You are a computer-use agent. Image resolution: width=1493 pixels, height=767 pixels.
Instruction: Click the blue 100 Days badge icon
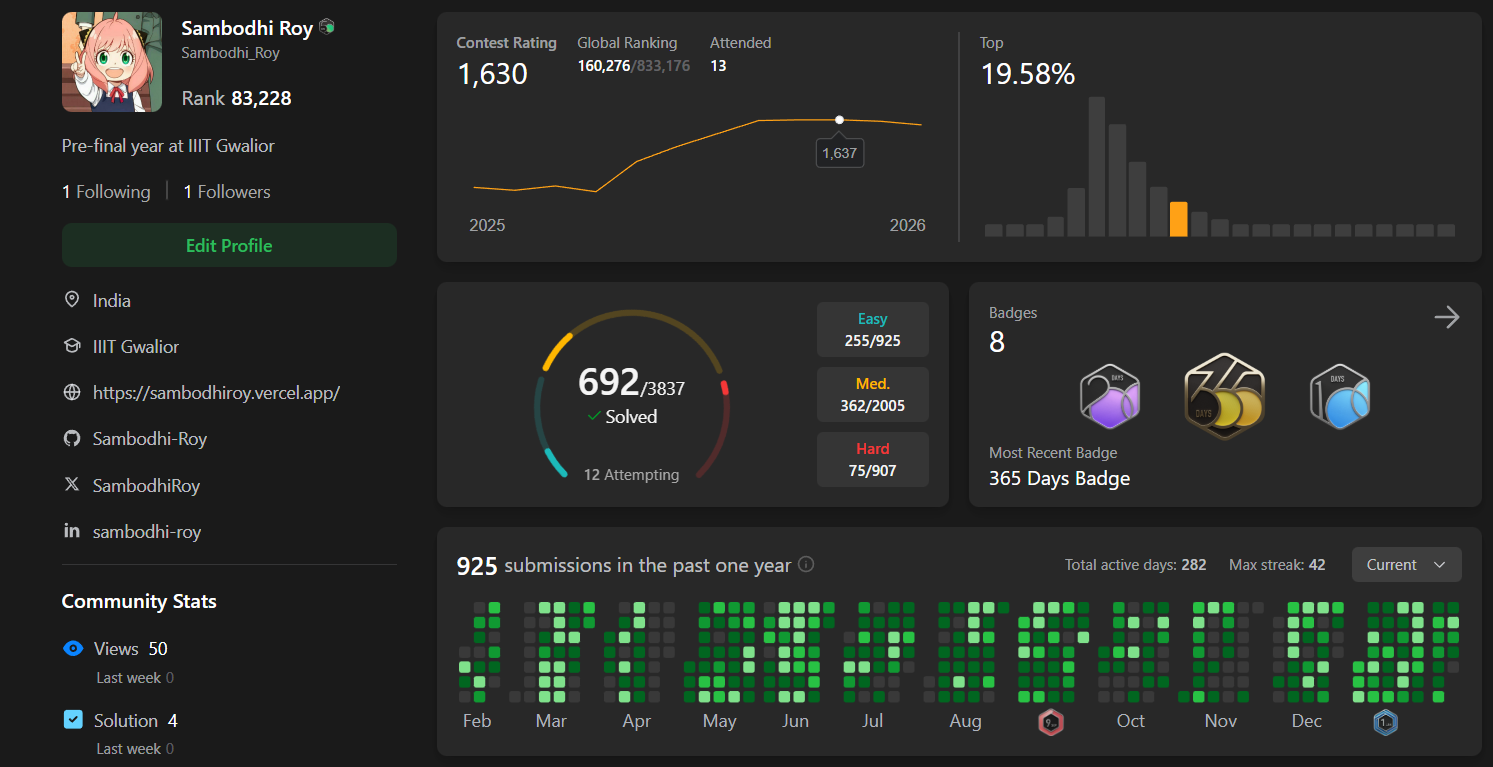click(1339, 397)
